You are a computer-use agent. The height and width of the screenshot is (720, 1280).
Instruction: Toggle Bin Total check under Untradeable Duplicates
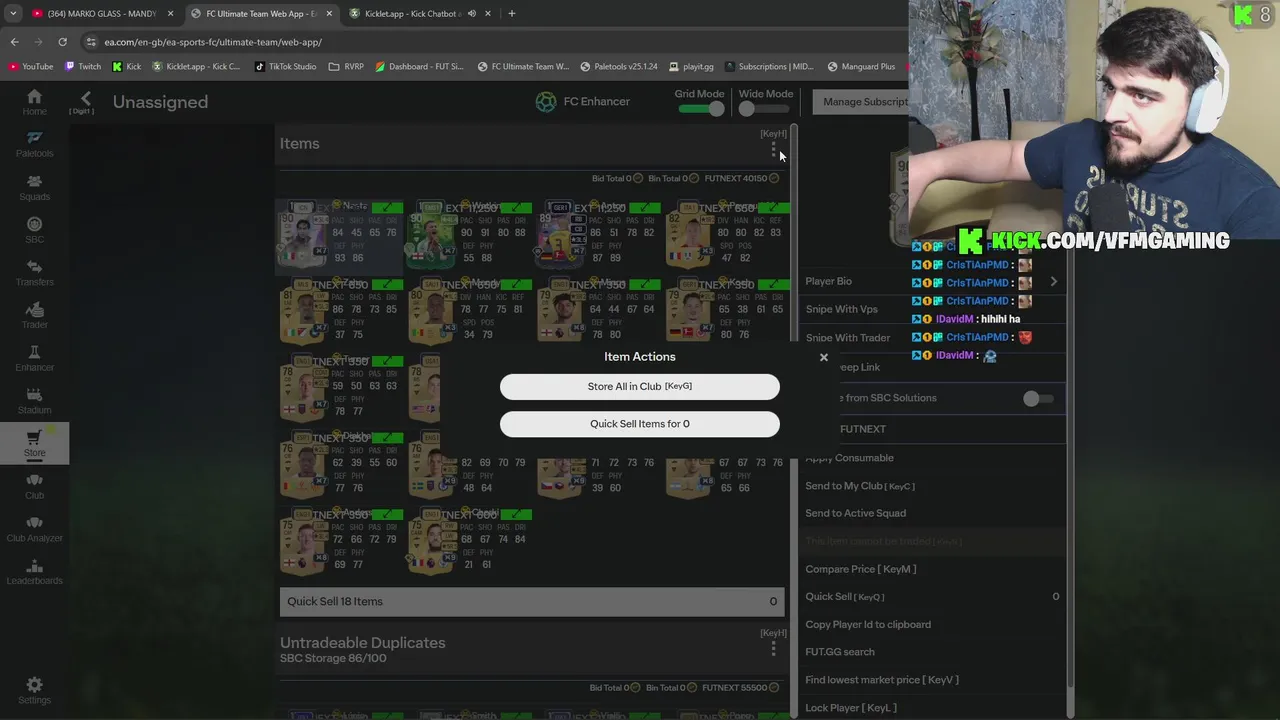pyautogui.click(x=694, y=688)
